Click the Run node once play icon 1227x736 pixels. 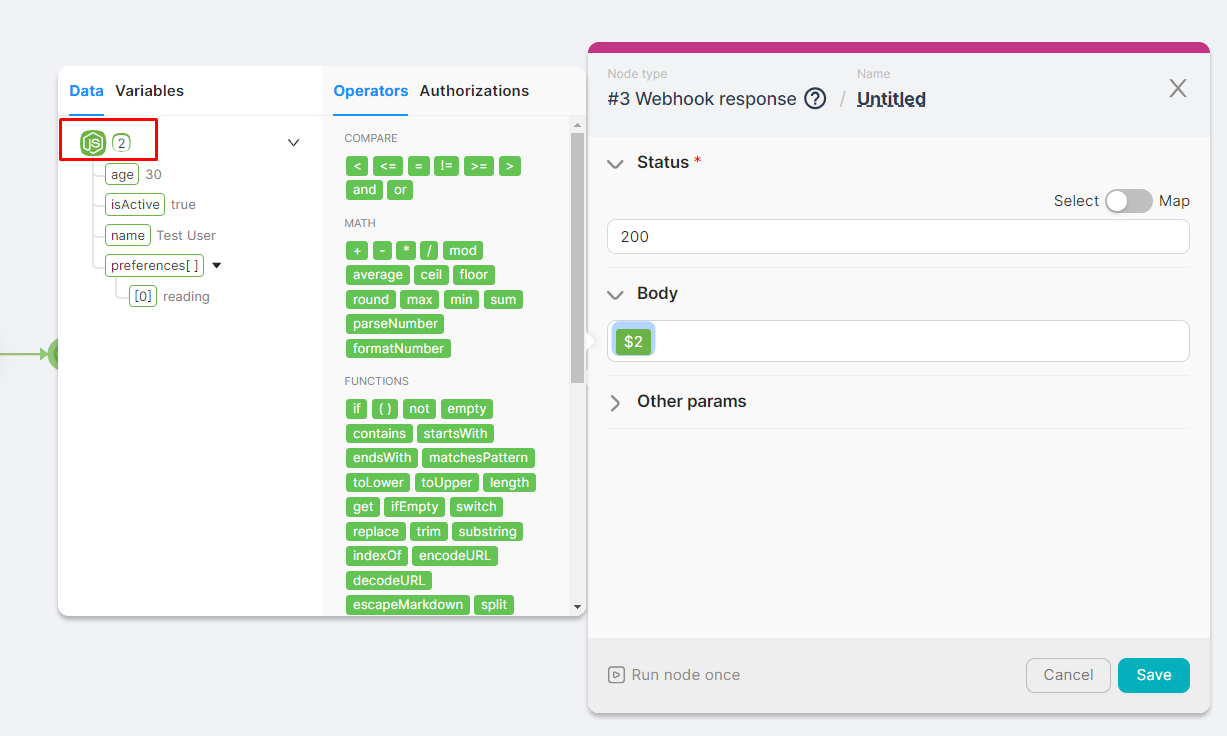click(617, 675)
